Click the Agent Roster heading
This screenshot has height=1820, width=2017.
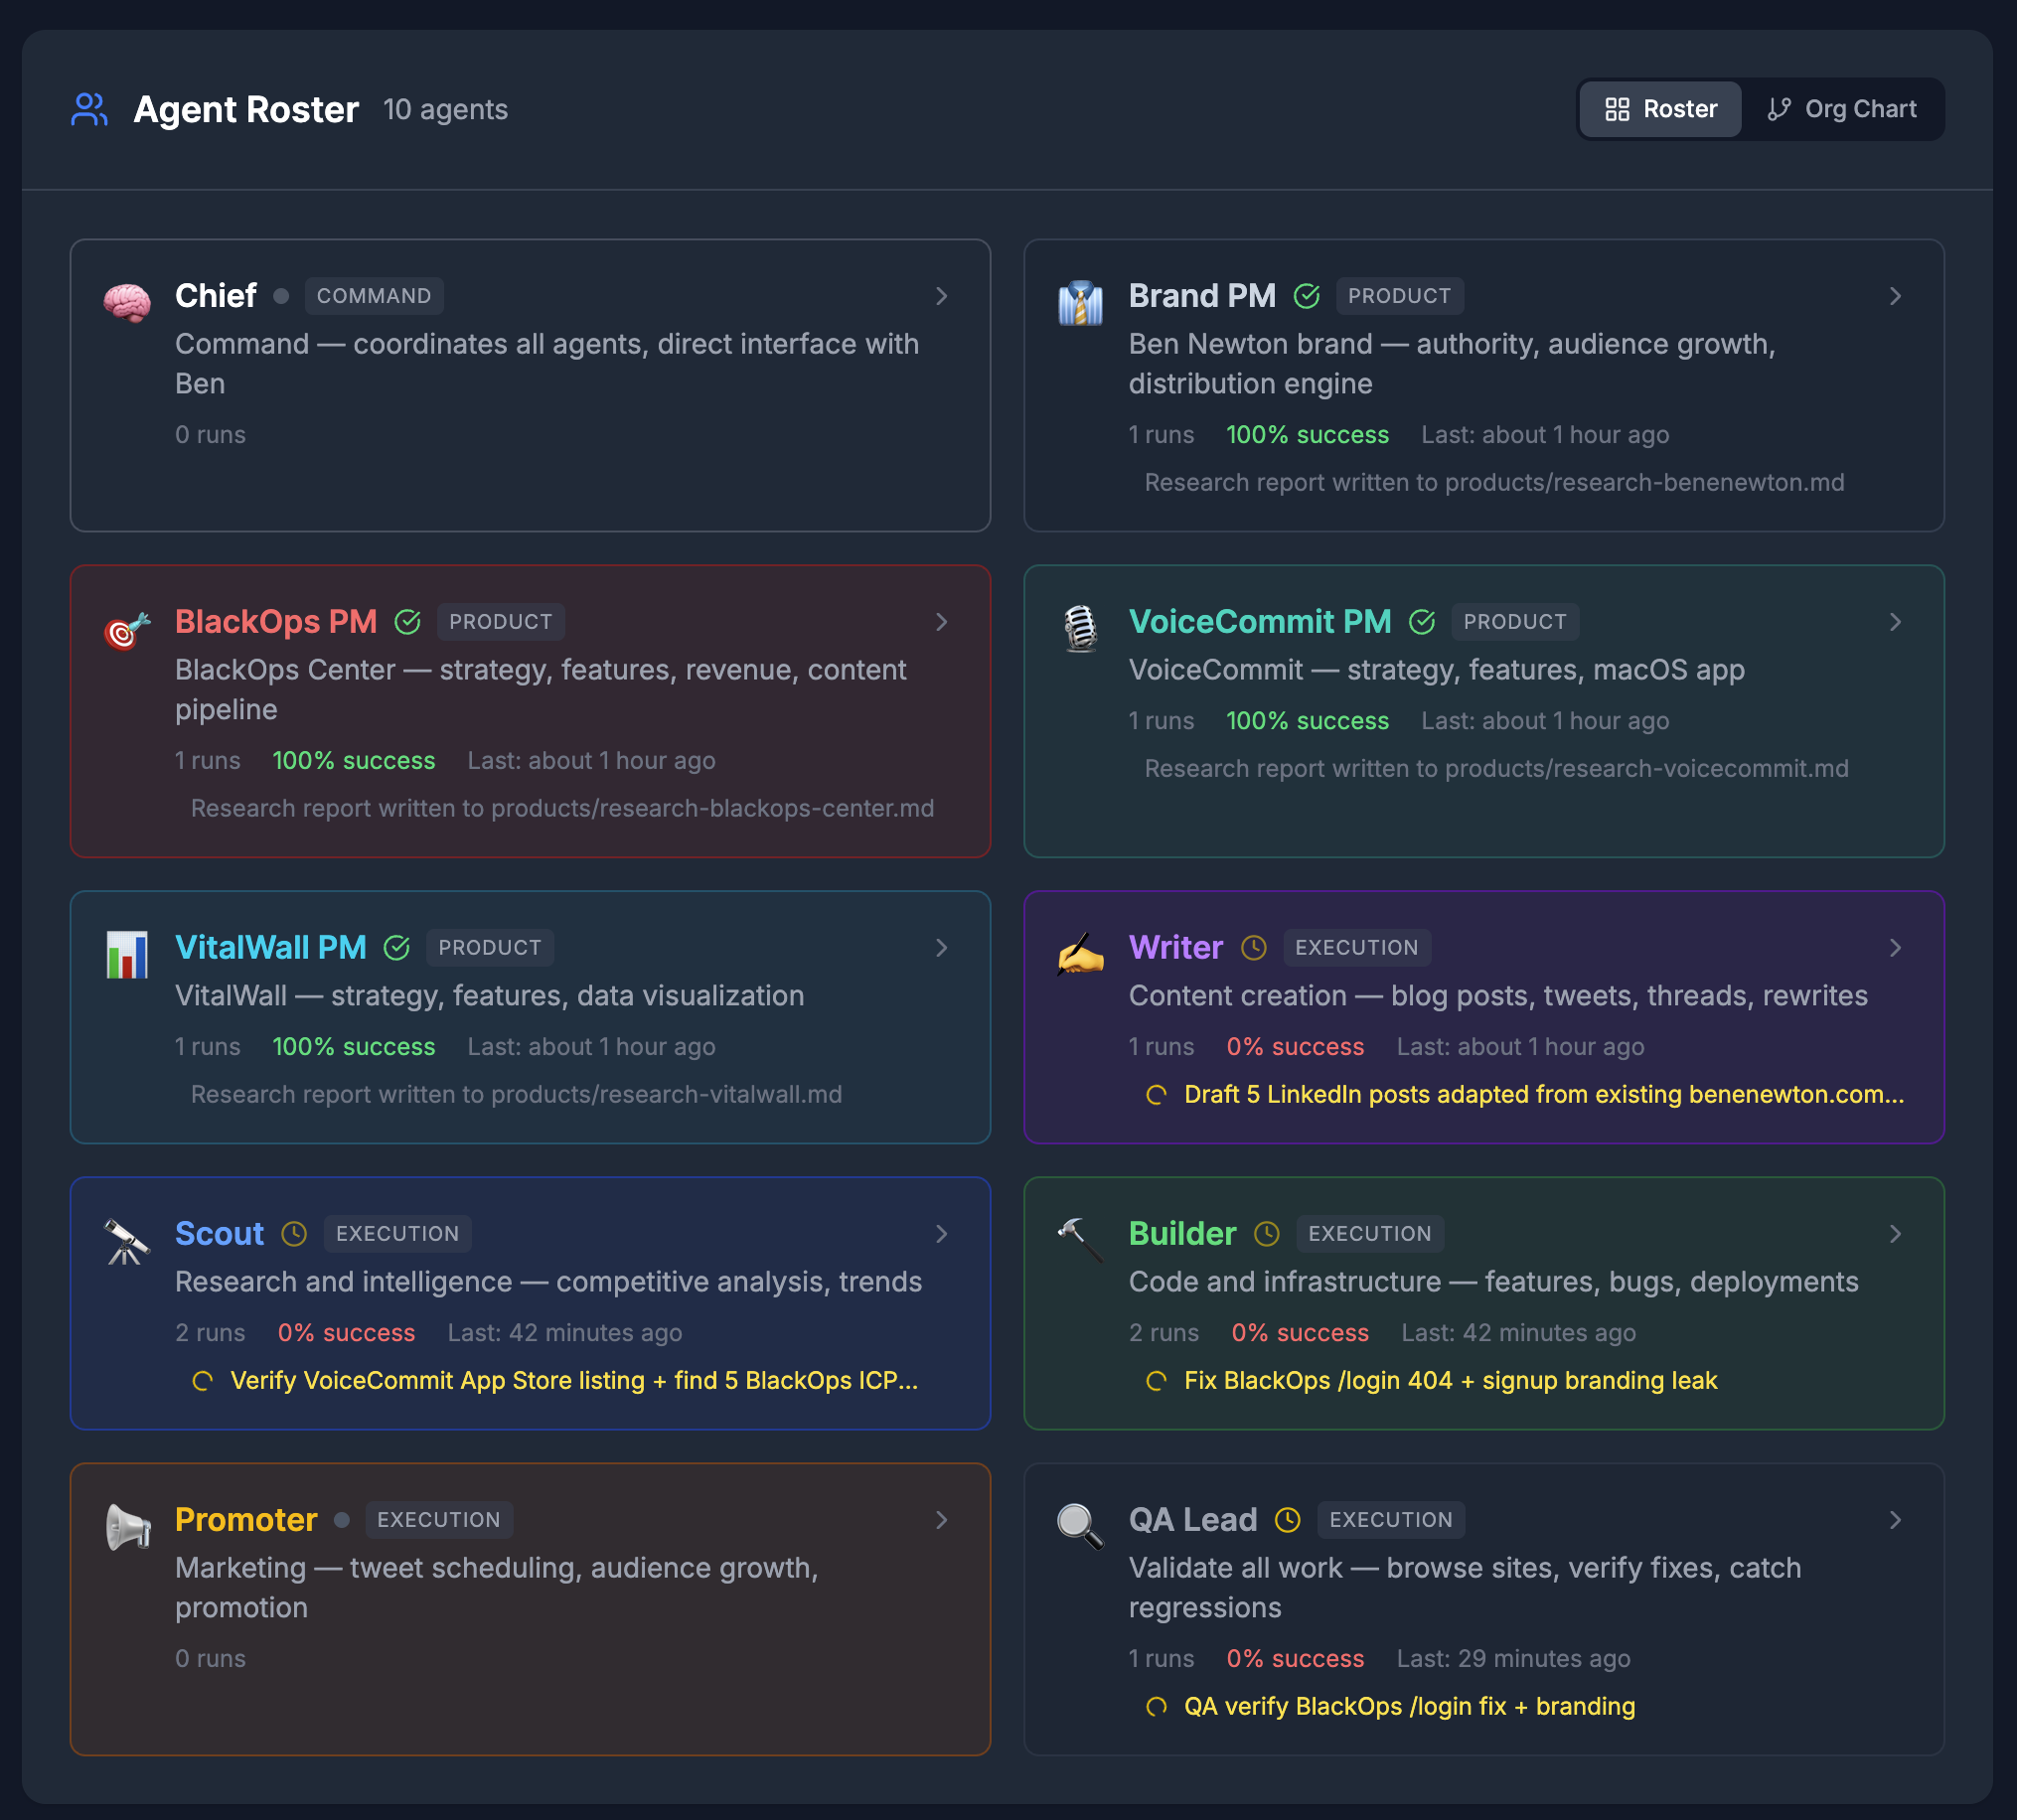(x=246, y=109)
